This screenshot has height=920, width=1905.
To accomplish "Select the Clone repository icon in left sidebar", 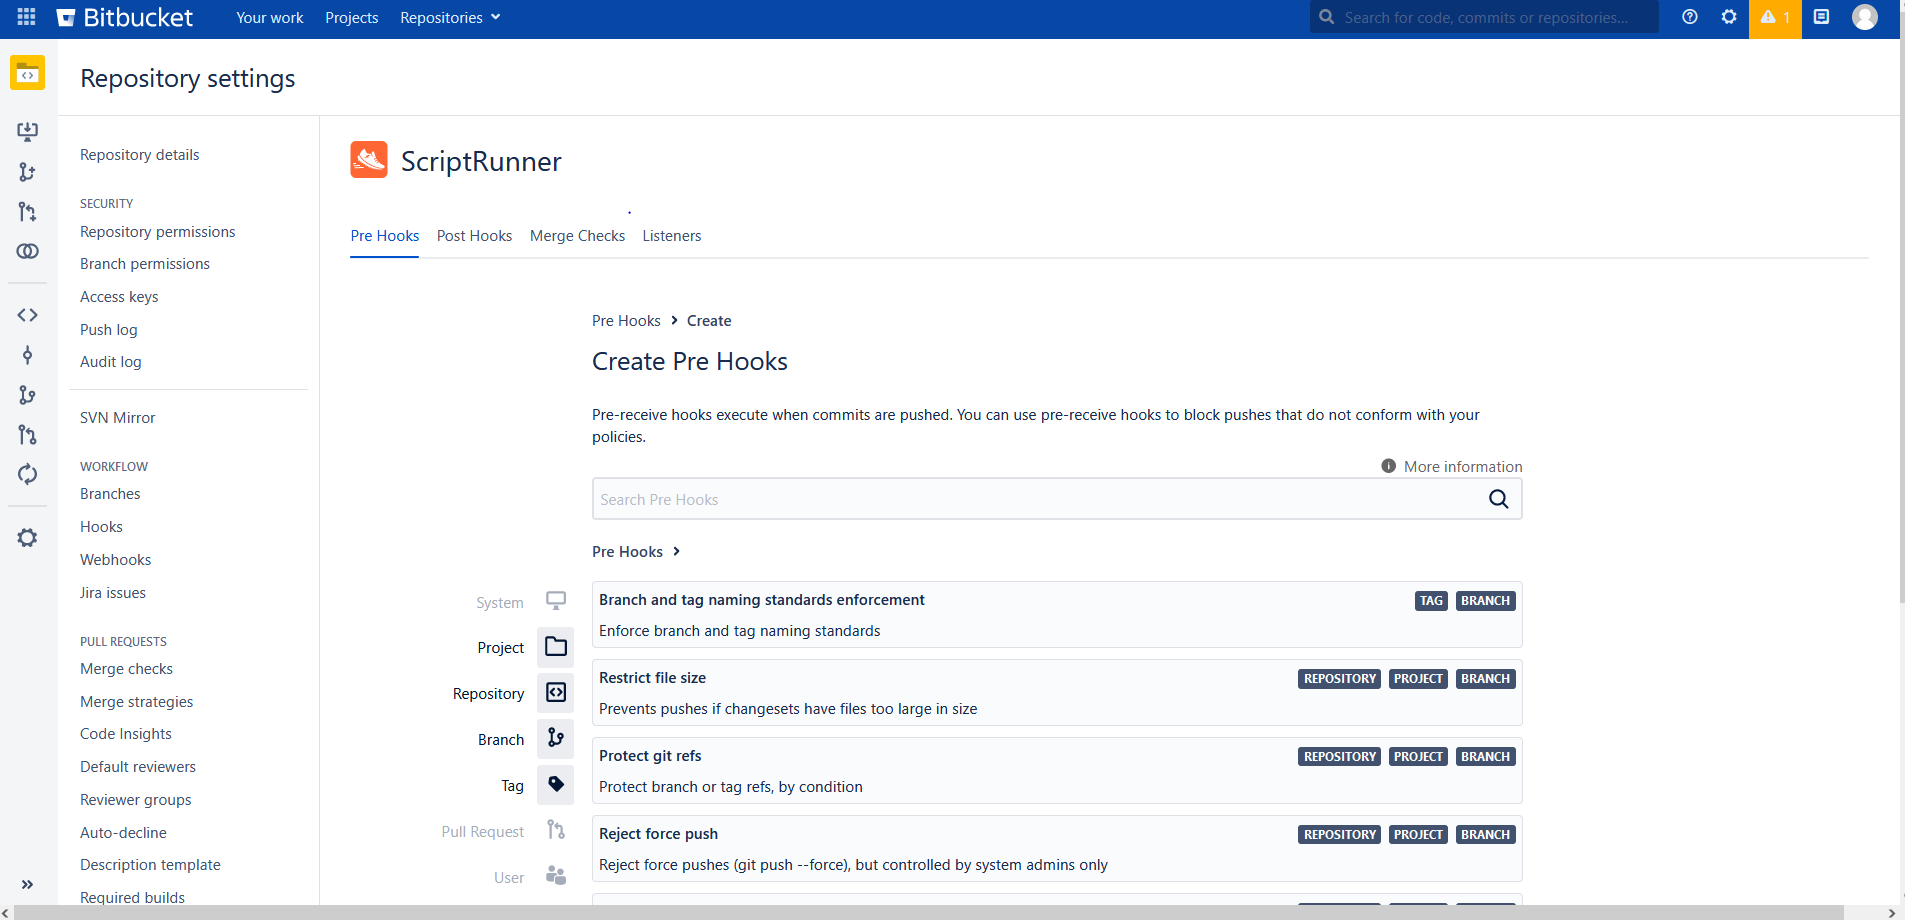I will tap(27, 131).
